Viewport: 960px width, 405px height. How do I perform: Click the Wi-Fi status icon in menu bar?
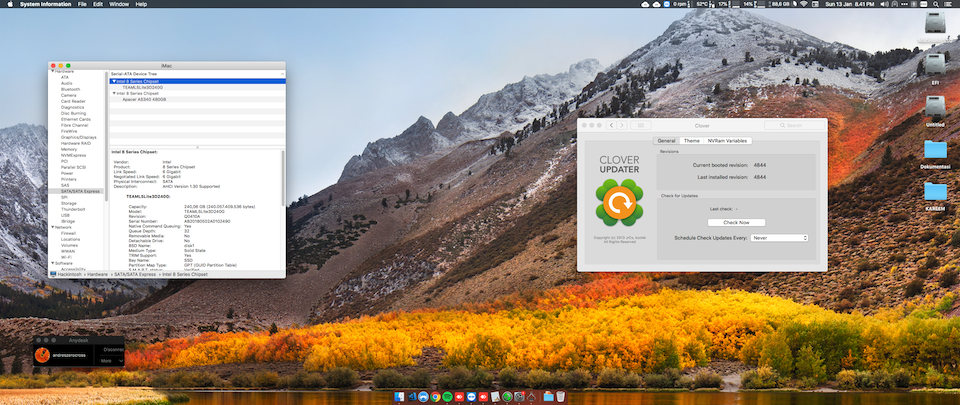pos(802,4)
